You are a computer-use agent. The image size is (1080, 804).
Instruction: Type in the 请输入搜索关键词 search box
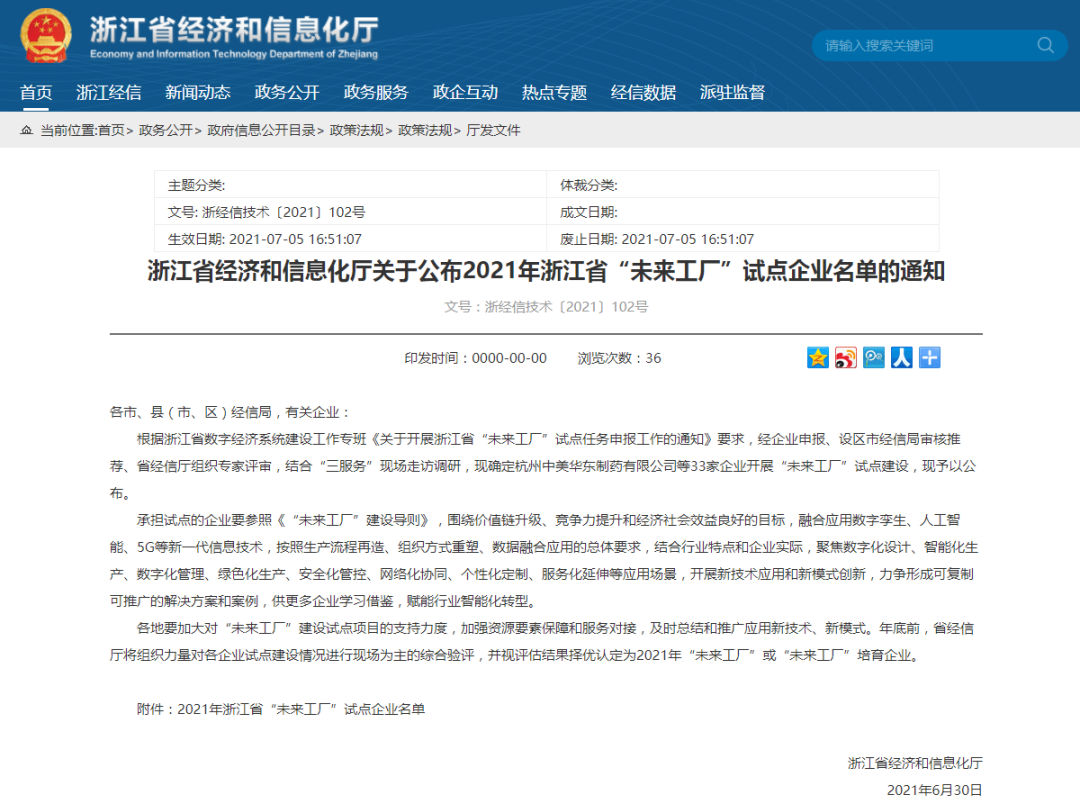pos(920,45)
